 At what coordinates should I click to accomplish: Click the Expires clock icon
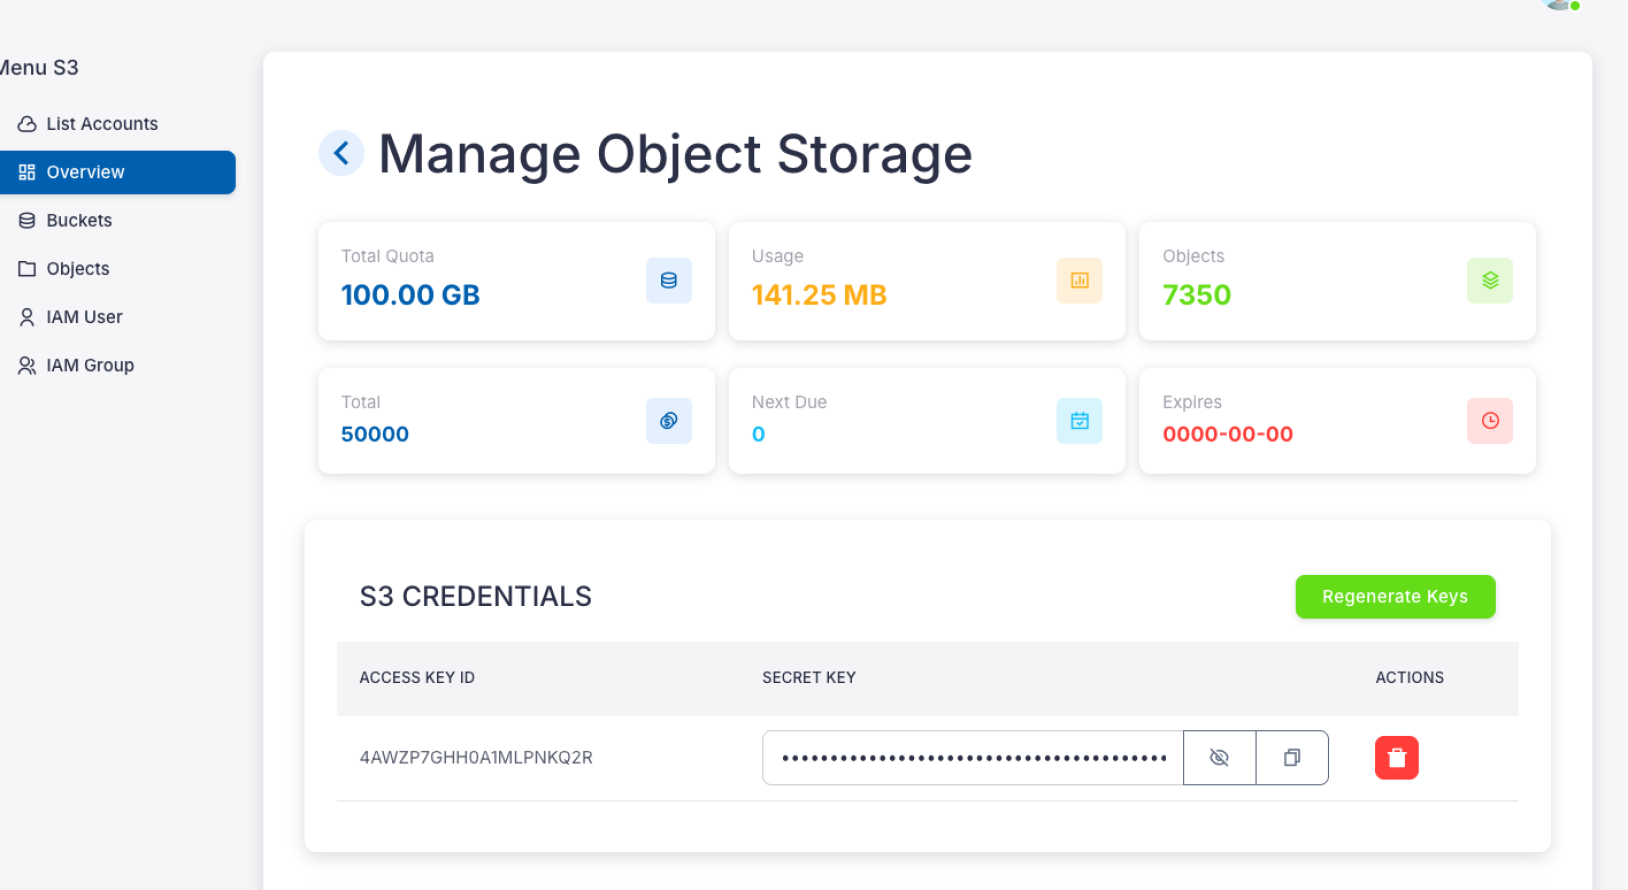click(x=1490, y=421)
